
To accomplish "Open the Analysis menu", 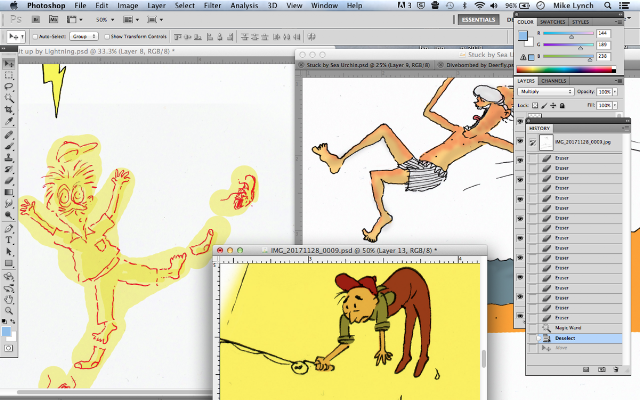I will 244,5.
